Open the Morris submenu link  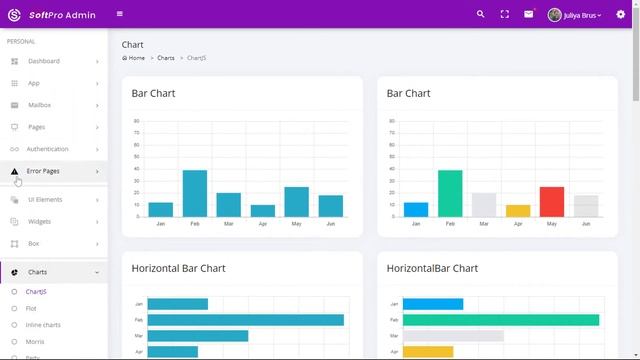point(35,342)
